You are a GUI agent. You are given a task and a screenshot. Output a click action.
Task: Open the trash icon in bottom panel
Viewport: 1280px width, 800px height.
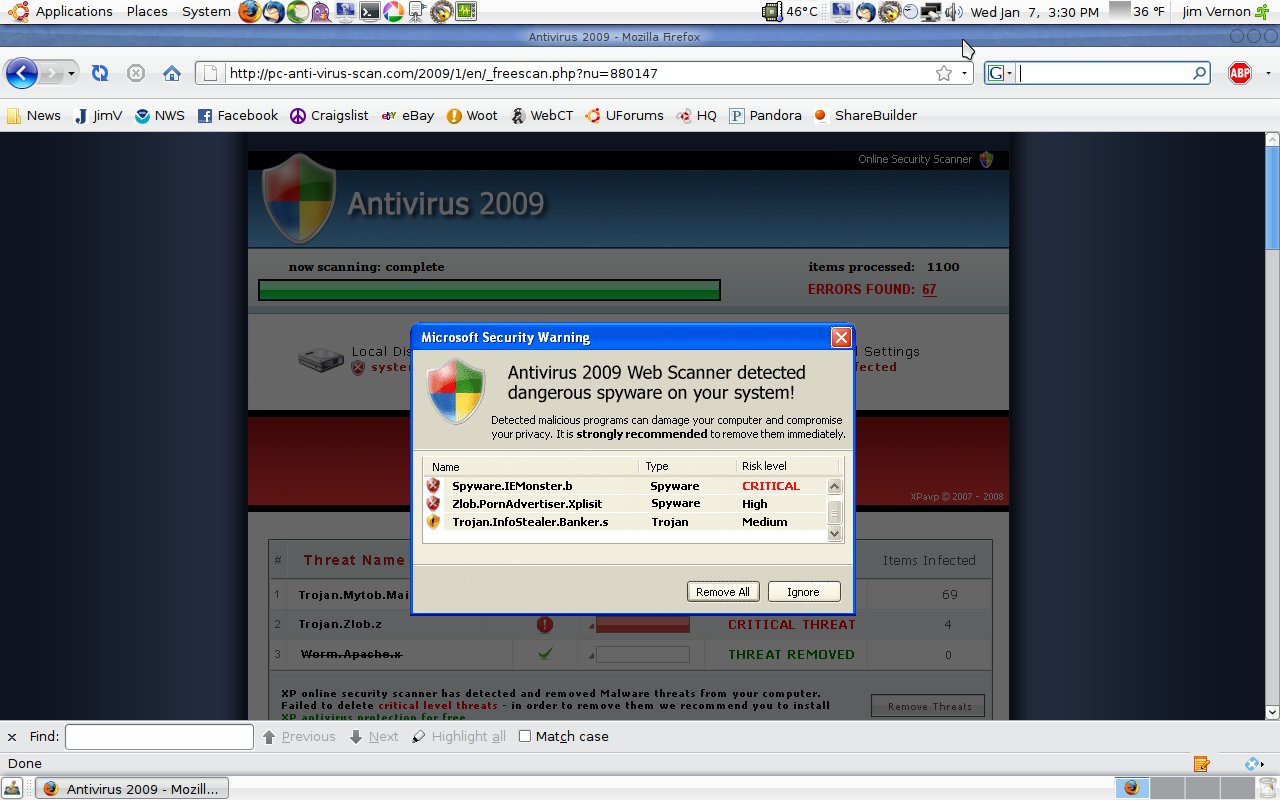point(1267,788)
